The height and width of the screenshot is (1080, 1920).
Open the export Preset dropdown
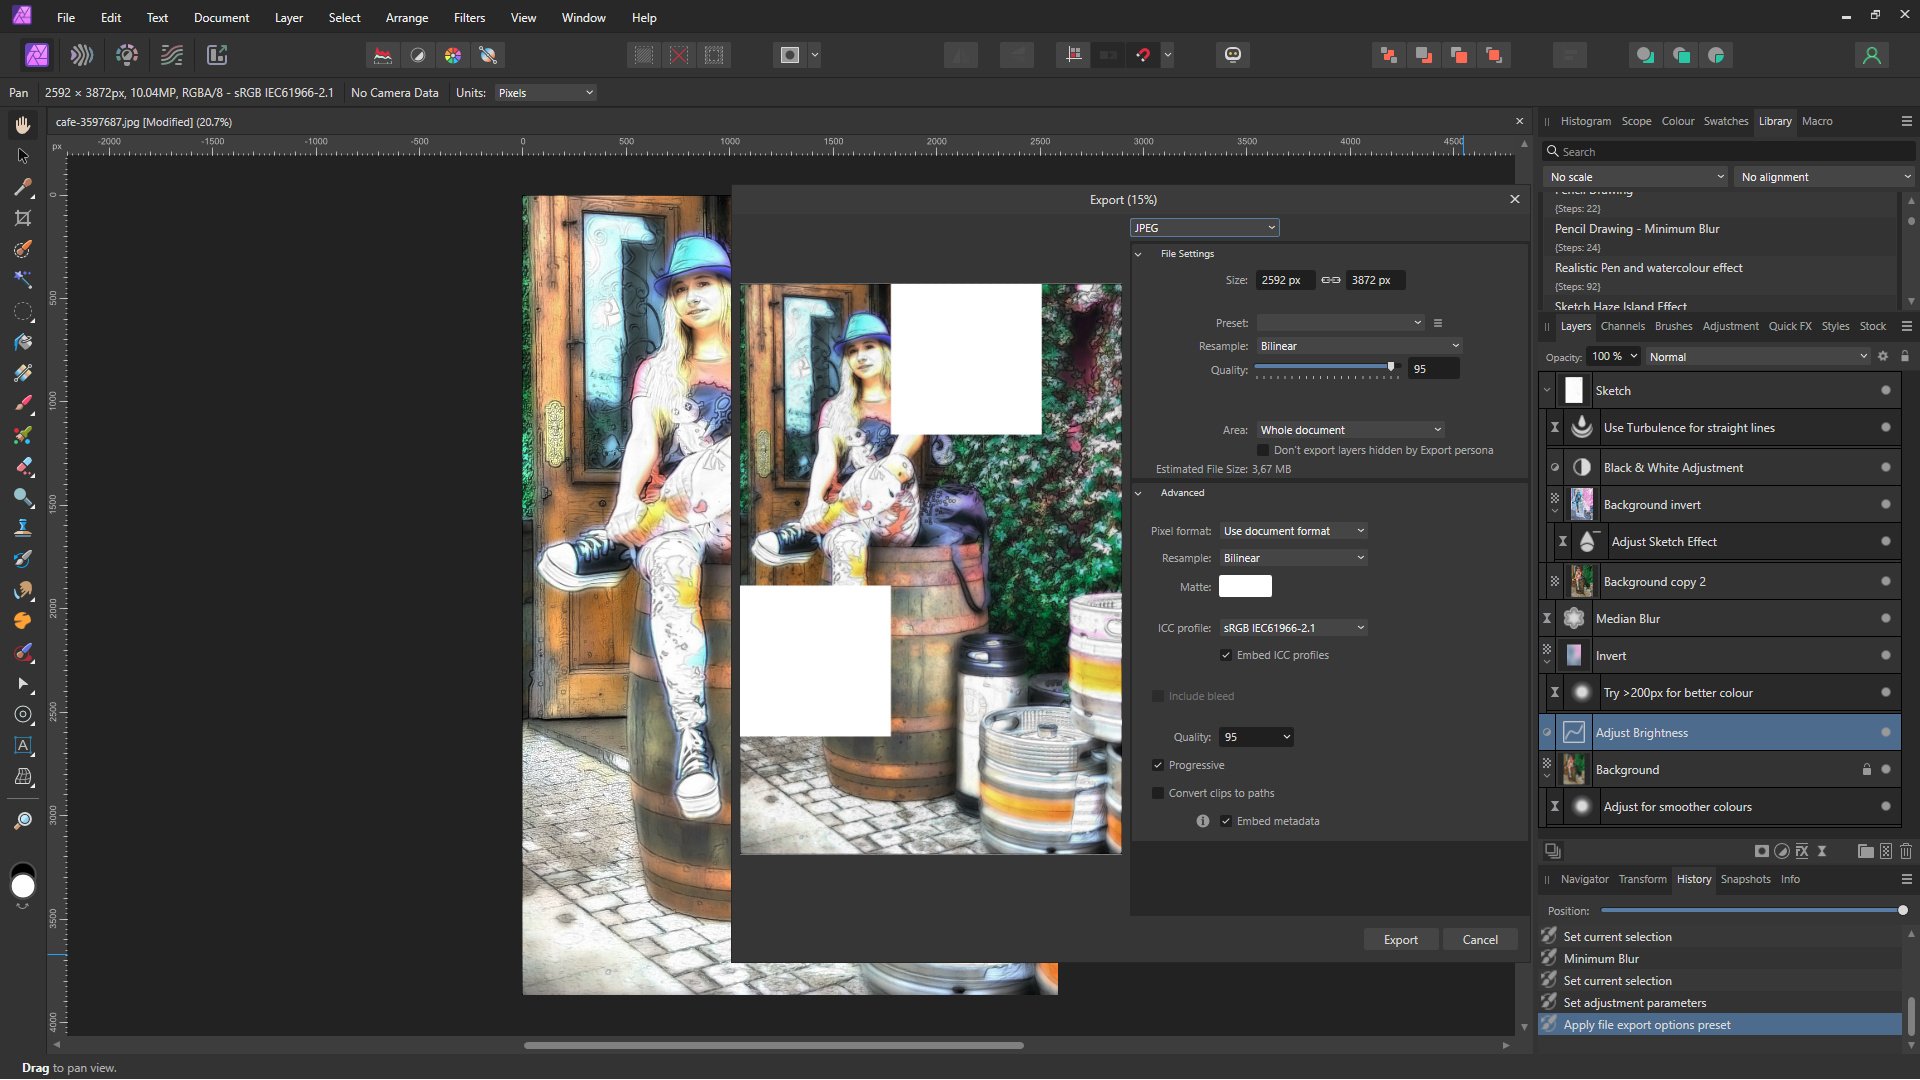point(1340,323)
